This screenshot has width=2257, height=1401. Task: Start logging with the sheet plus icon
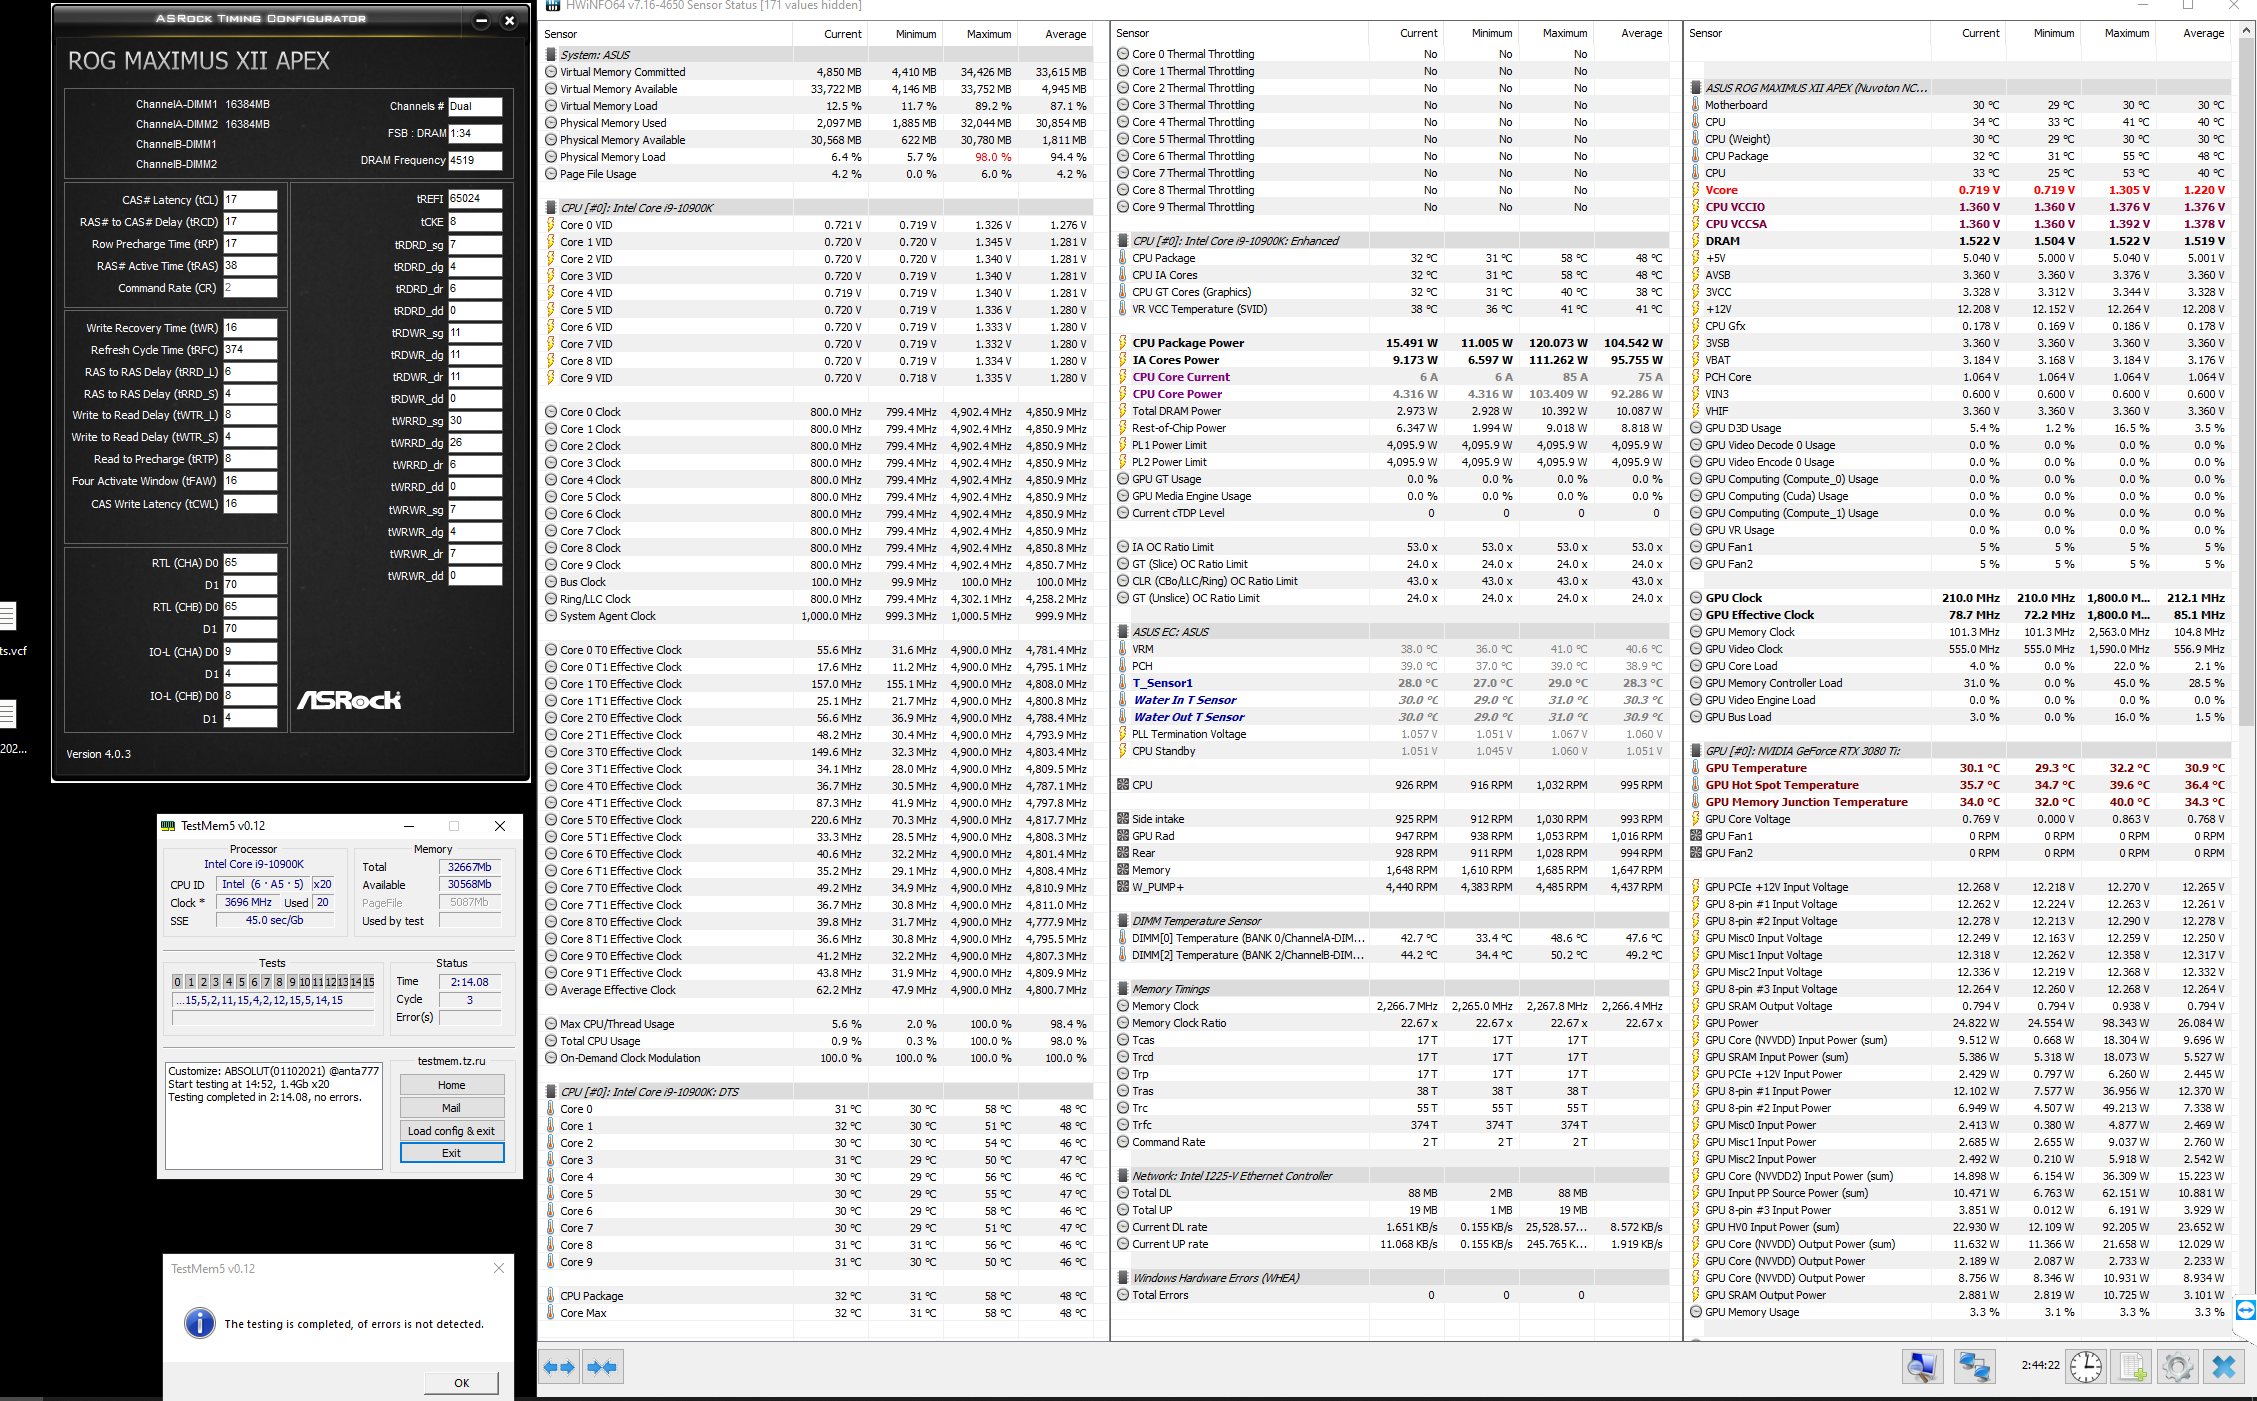tap(2131, 1366)
